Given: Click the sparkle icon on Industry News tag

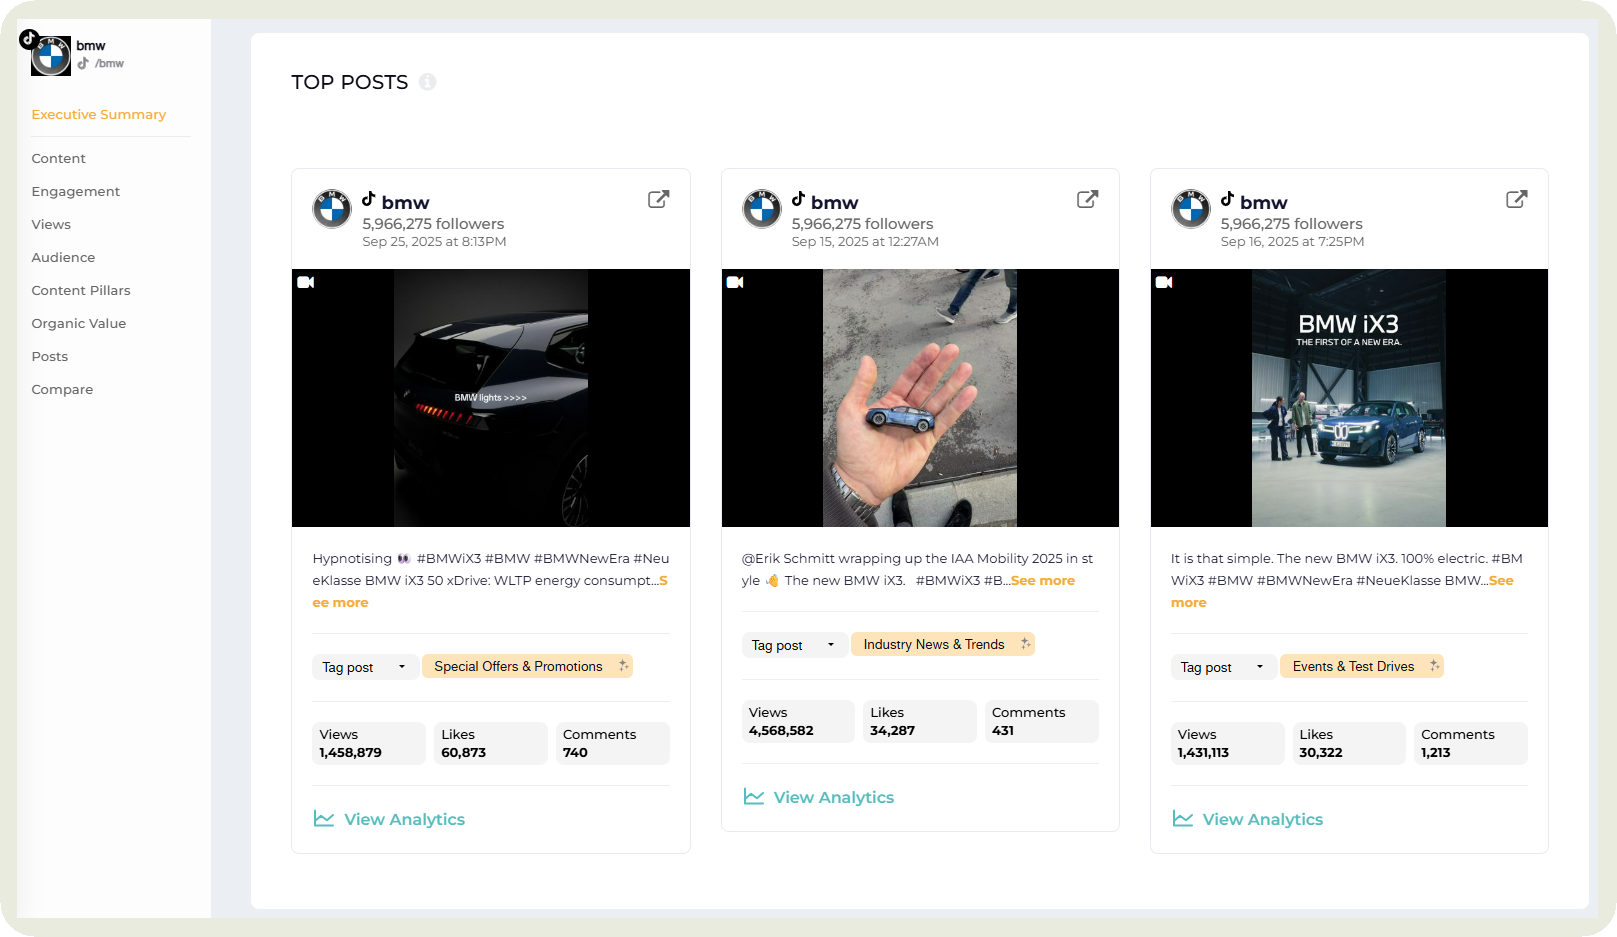Looking at the screenshot, I should (1025, 644).
